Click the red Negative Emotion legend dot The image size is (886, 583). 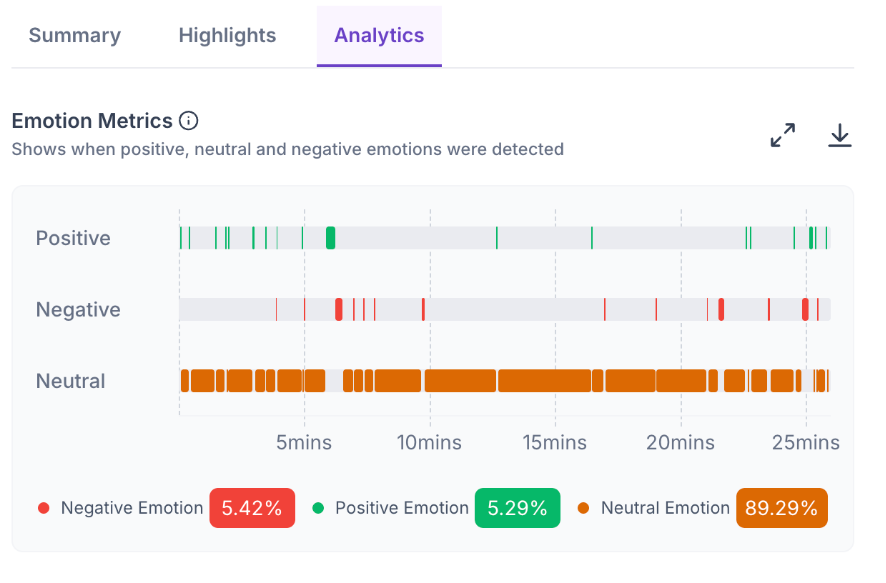[44, 508]
